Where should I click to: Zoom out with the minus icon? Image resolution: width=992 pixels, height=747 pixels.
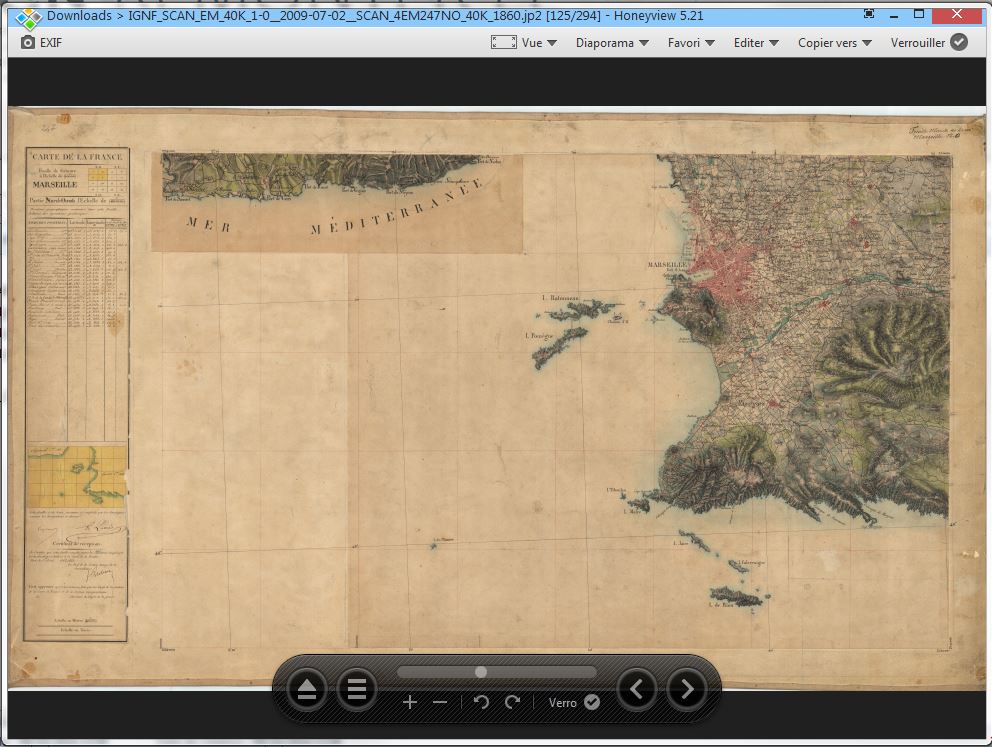pos(440,702)
